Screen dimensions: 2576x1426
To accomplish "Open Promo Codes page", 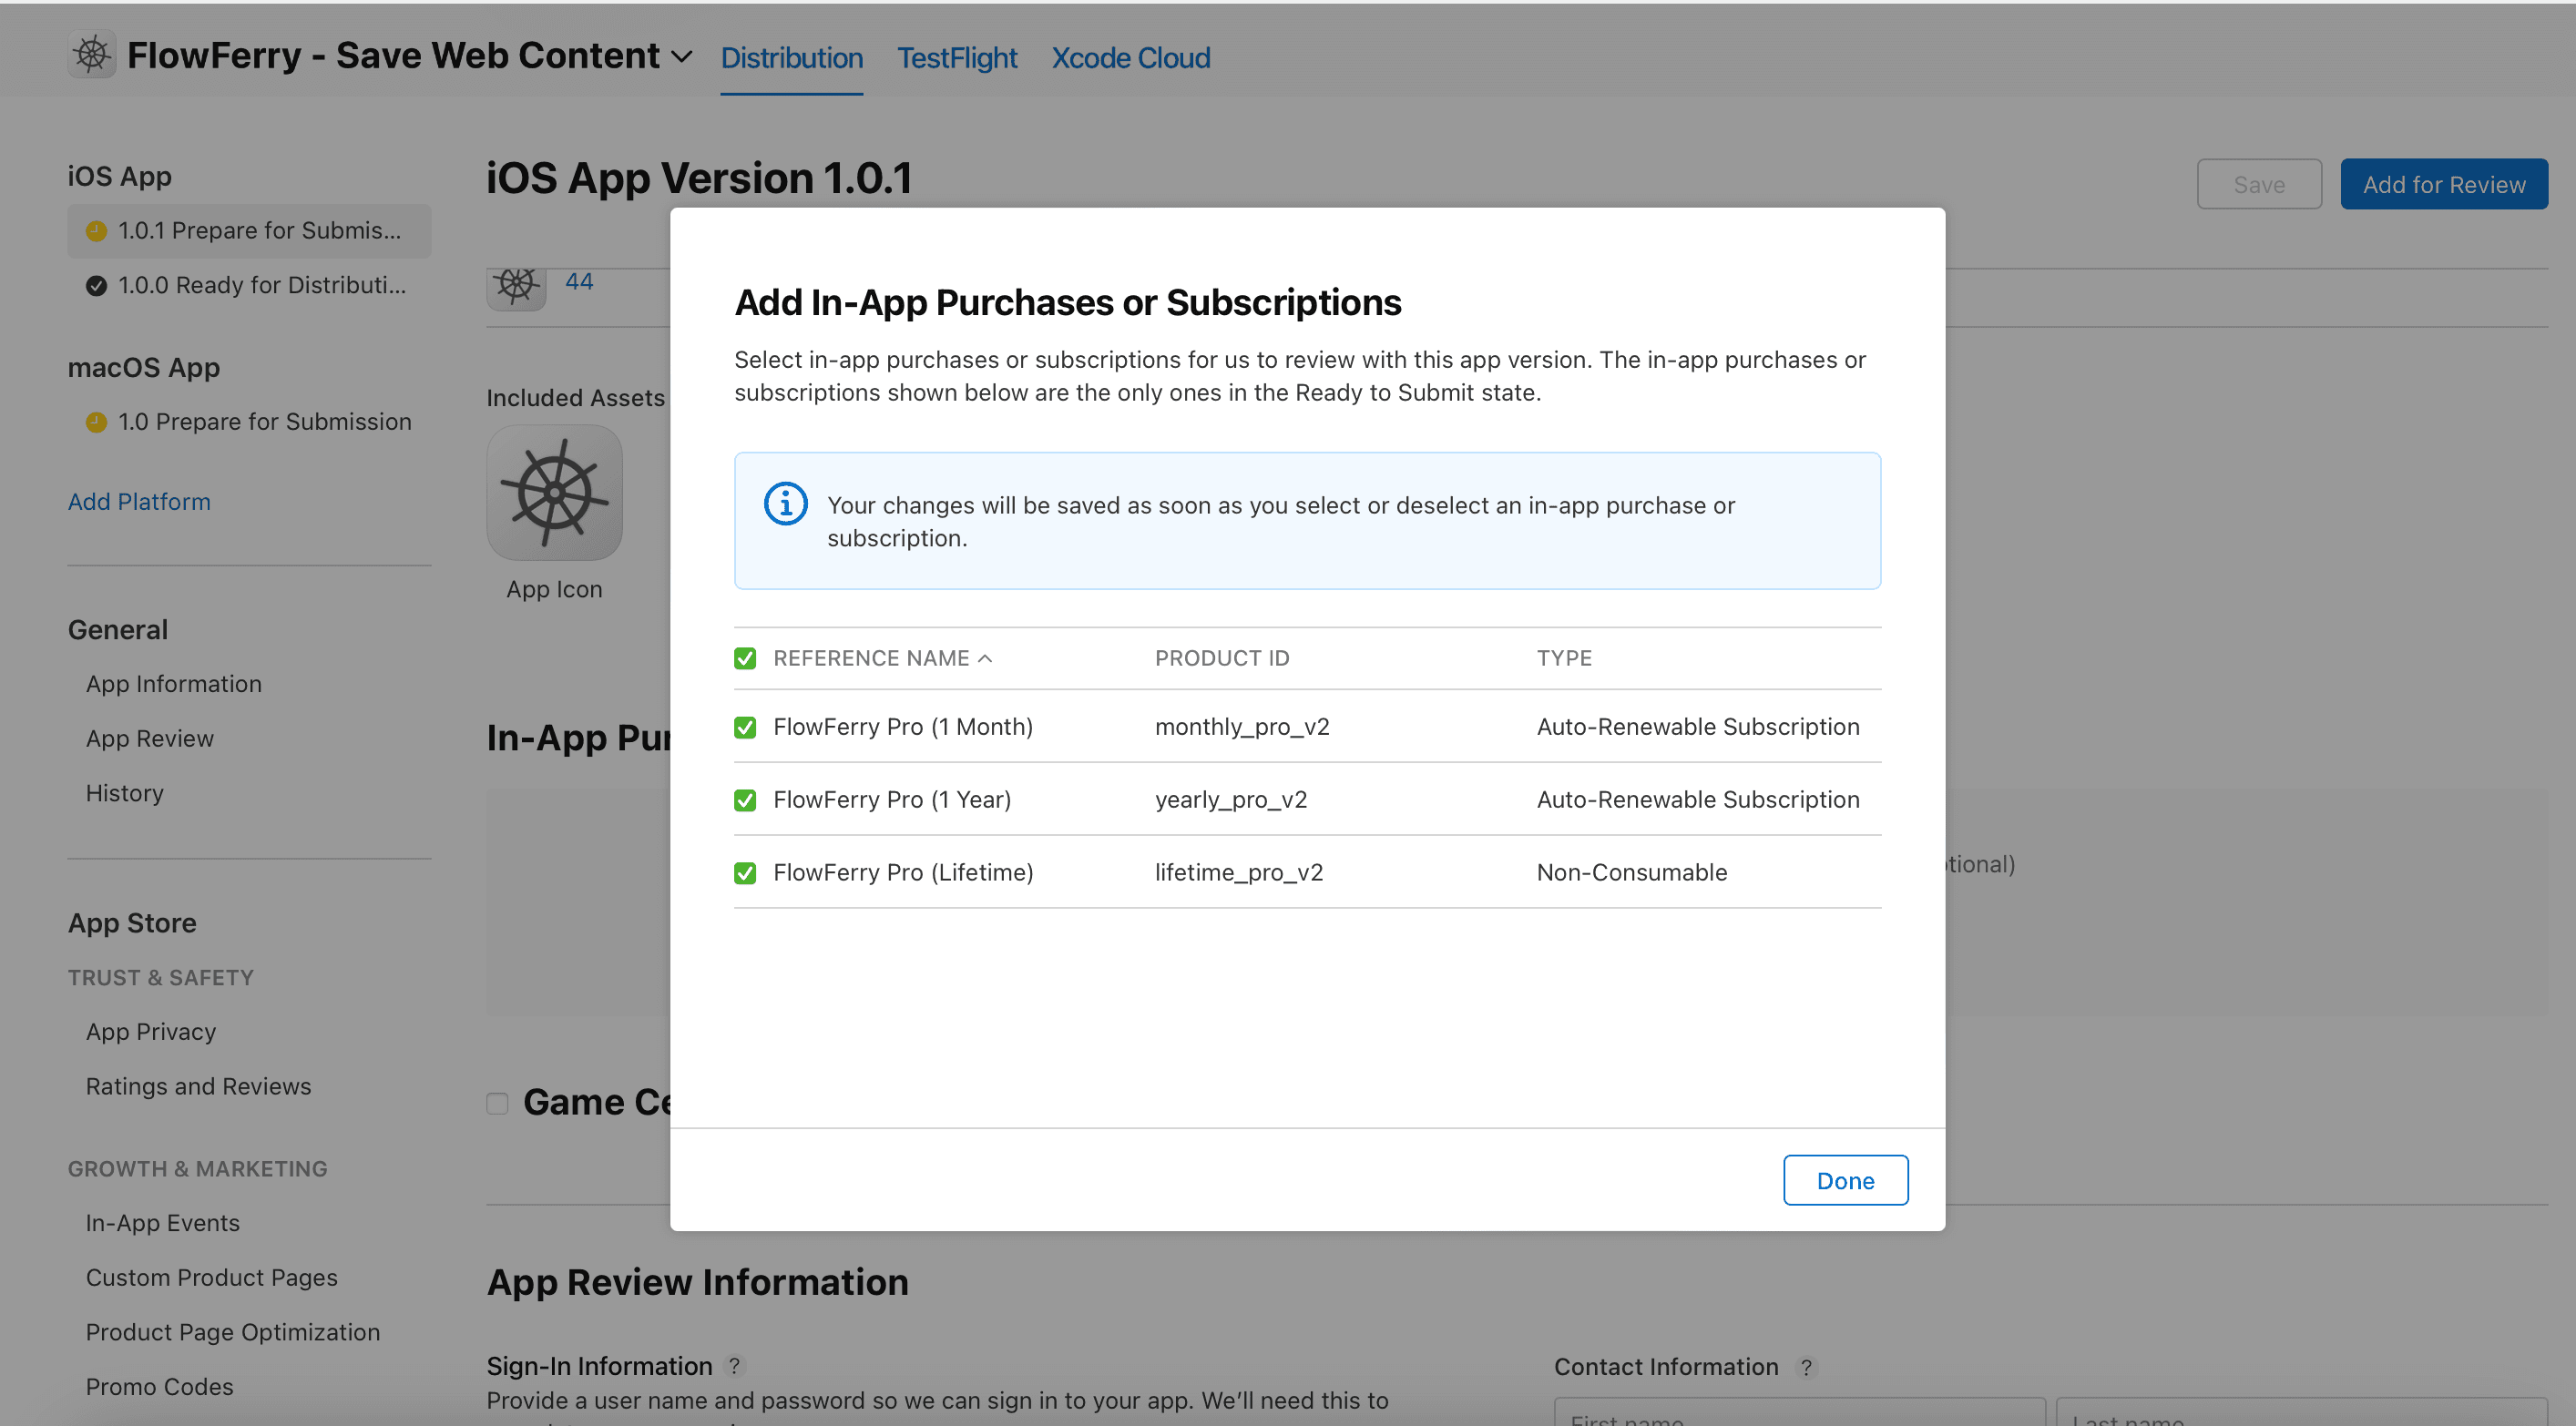I will pos(159,1387).
